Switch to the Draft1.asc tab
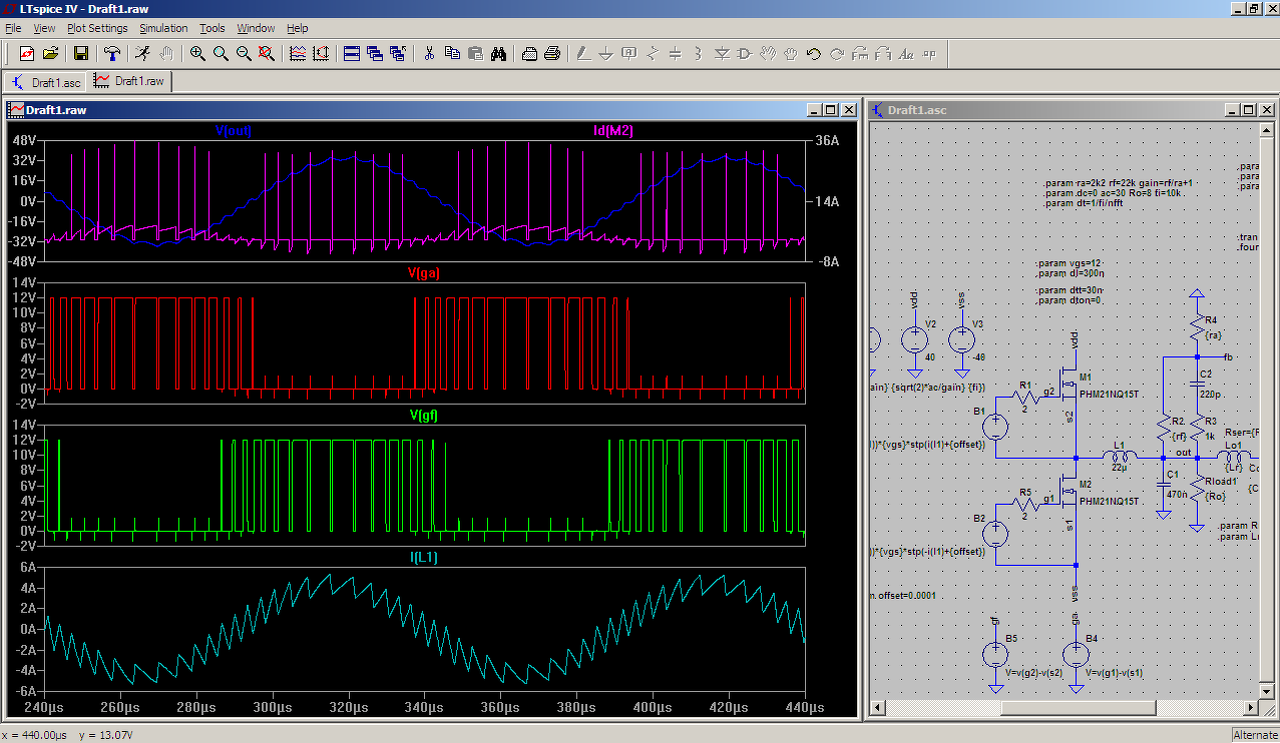 pyautogui.click(x=47, y=82)
